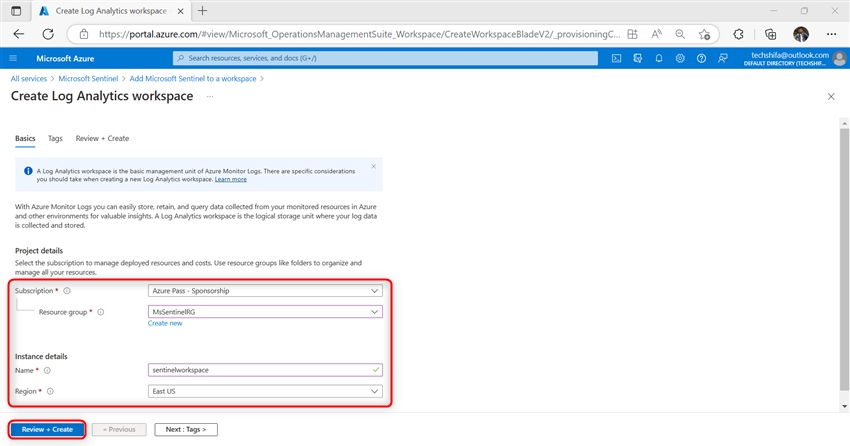850x446 pixels.
Task: Click the scrollbar down arrow
Action: click(x=844, y=406)
